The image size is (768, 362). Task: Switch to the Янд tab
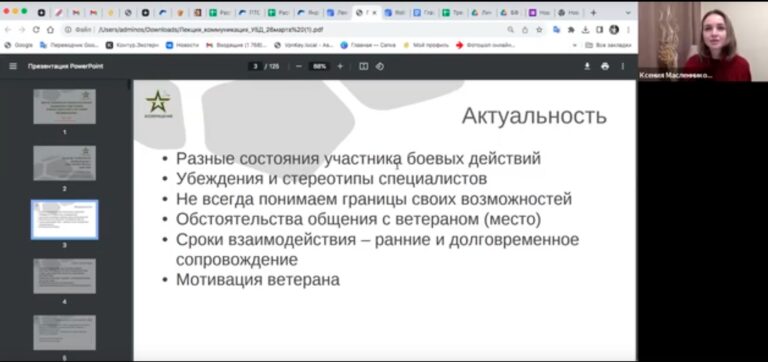point(309,13)
